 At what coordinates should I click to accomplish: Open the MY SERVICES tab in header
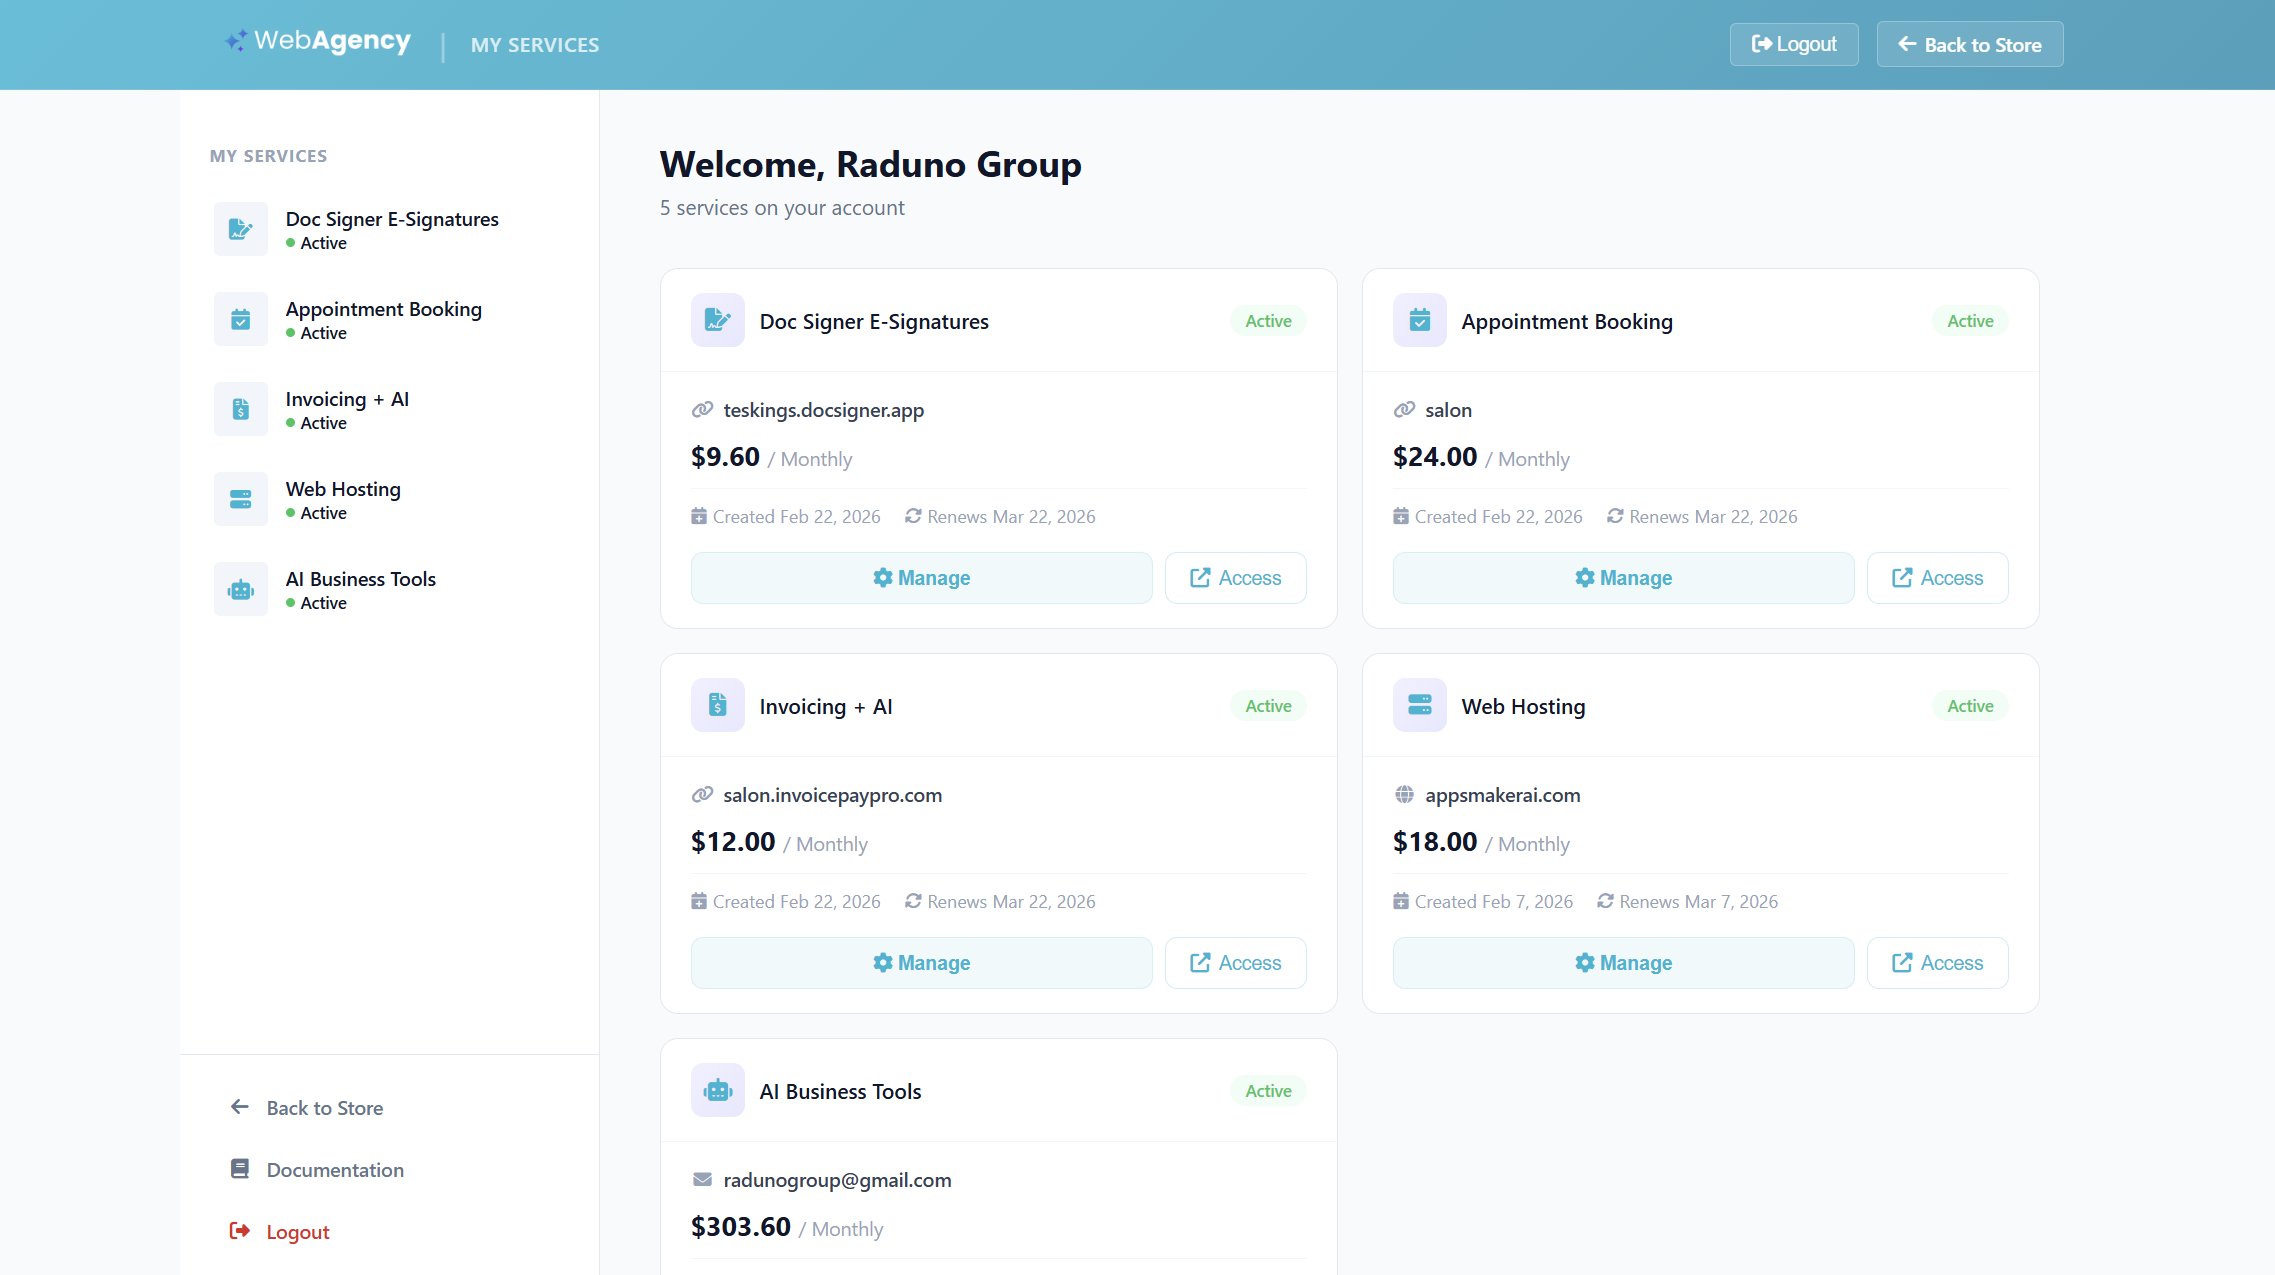(x=535, y=44)
